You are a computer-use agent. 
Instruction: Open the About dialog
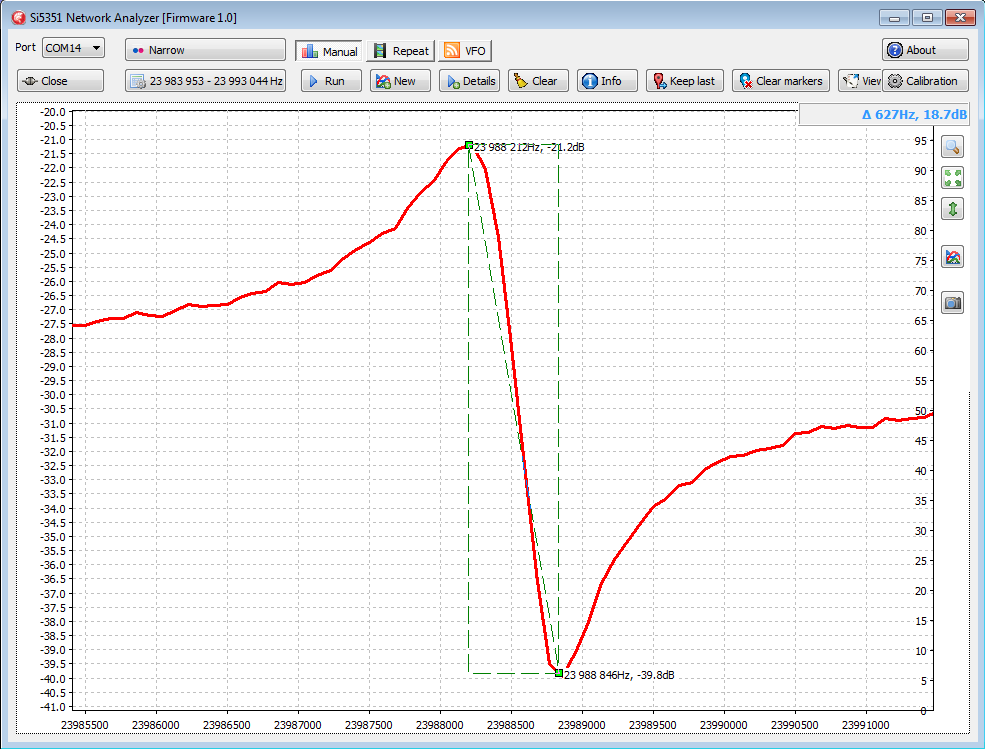pos(924,50)
